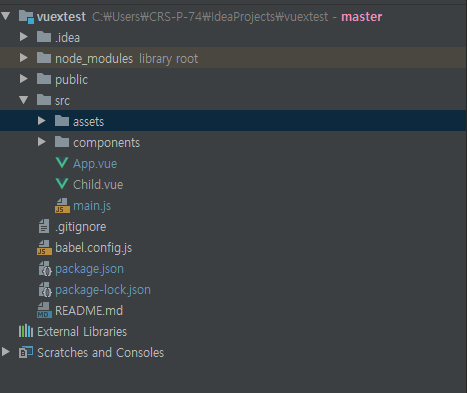
Task: Click the Vue icon beside App.vue
Action: [62, 163]
